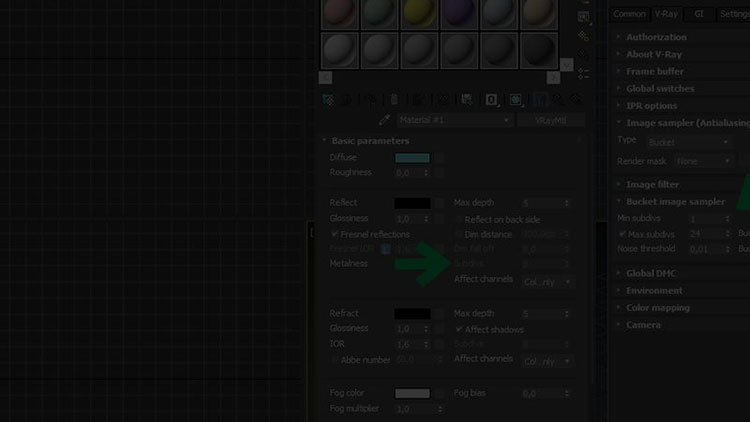Click the Material ID channel icon

point(491,100)
